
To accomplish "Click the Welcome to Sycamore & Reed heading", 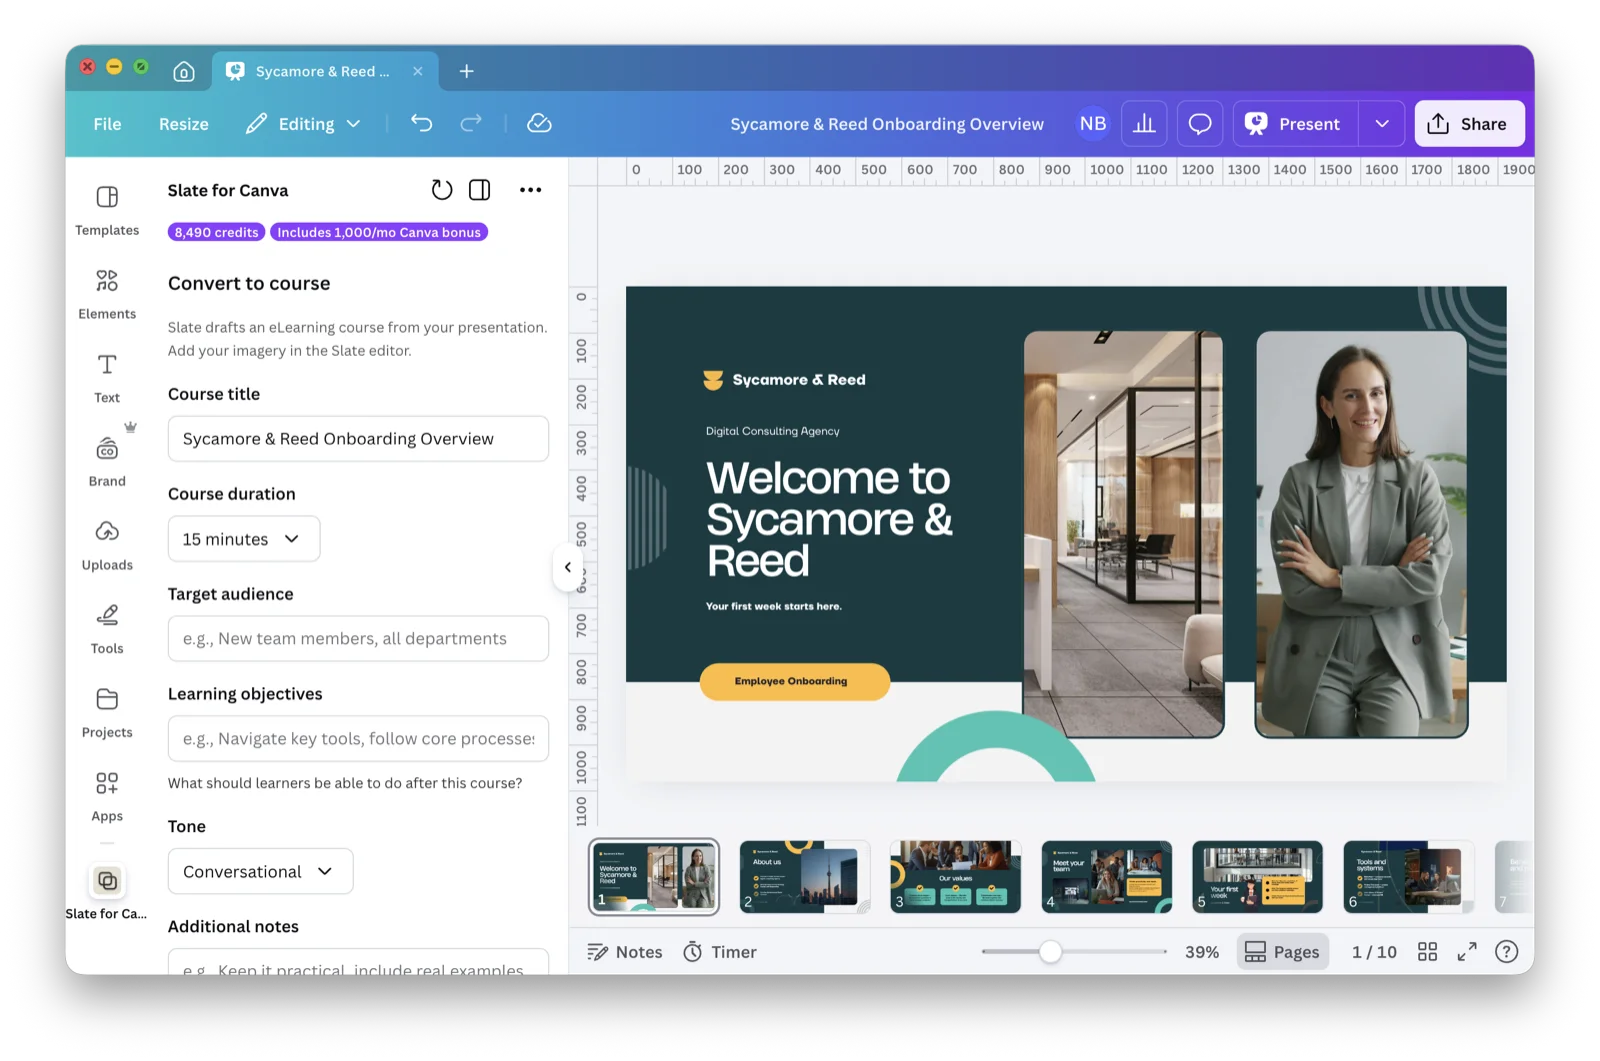I will (x=829, y=519).
